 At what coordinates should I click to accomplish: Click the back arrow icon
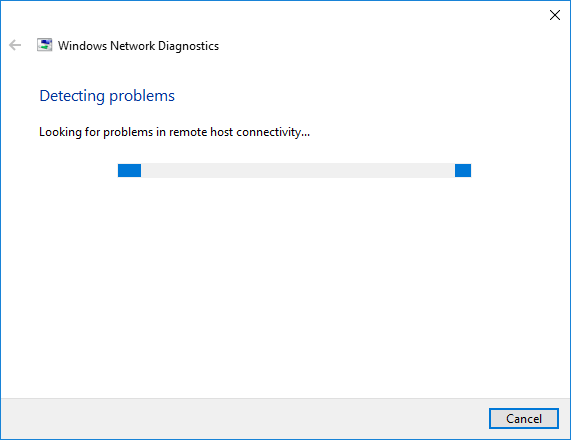[15, 45]
